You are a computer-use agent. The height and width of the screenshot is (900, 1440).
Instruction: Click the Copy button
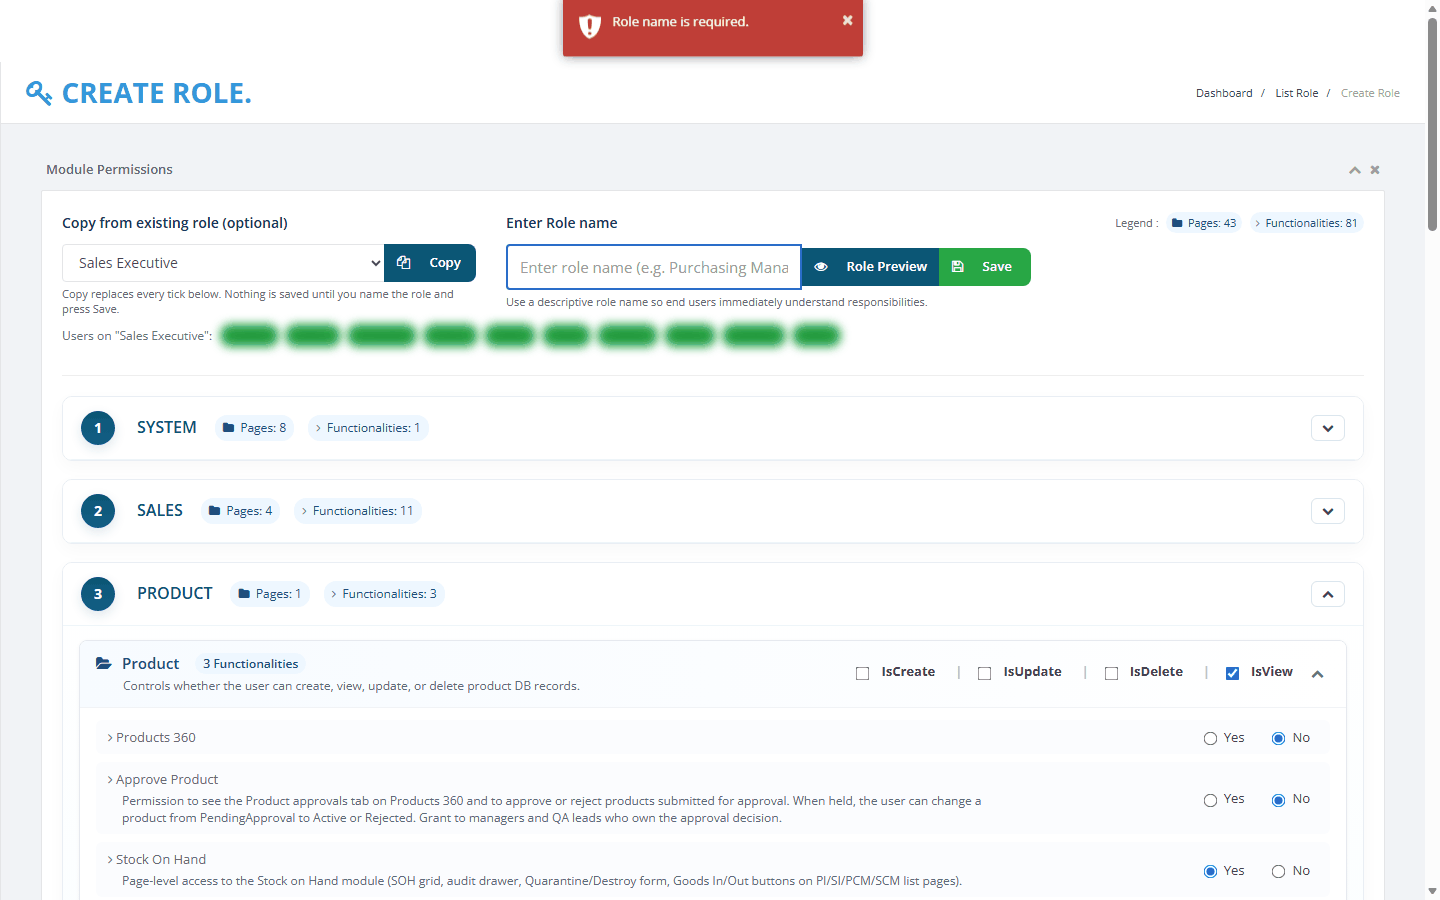tap(430, 263)
